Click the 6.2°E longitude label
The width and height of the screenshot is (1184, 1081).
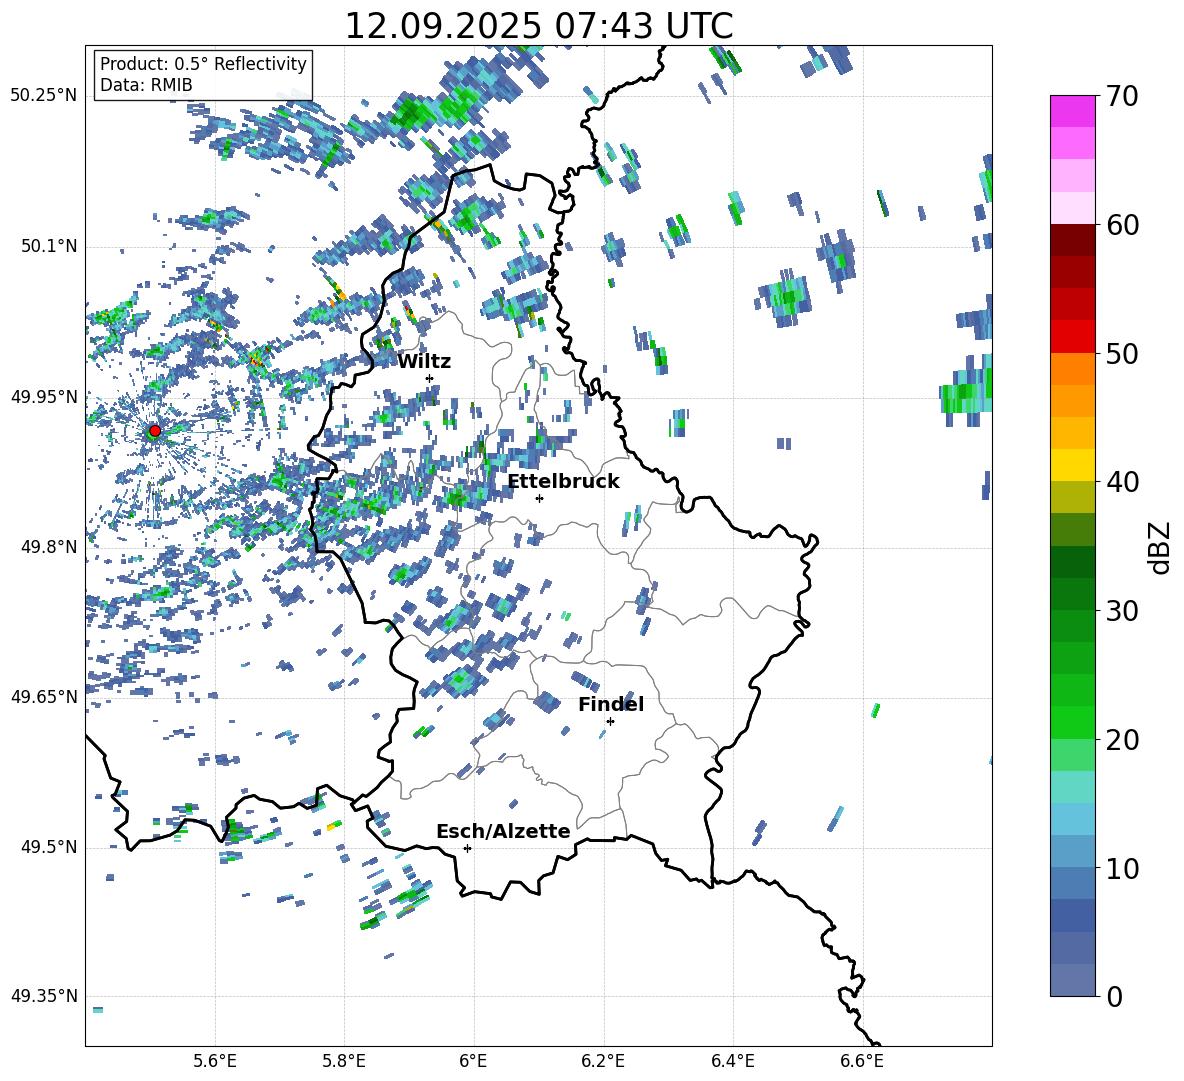coord(603,1061)
